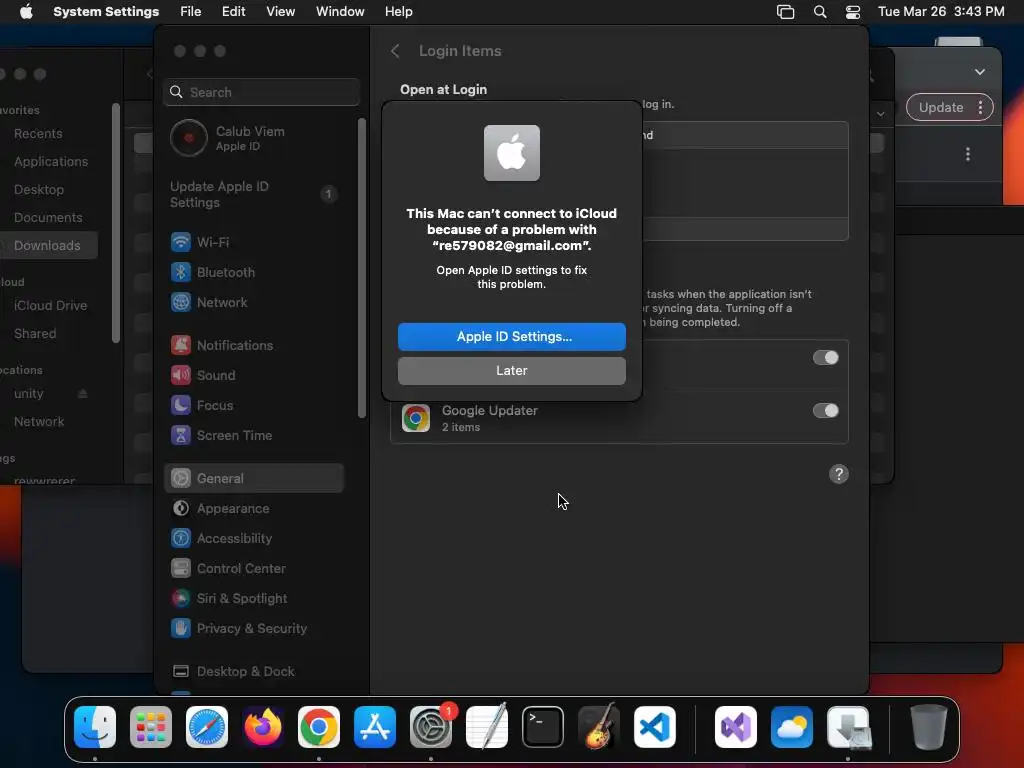Viewport: 1024px width, 768px height.
Task: Open the Edit menu
Action: (233, 12)
